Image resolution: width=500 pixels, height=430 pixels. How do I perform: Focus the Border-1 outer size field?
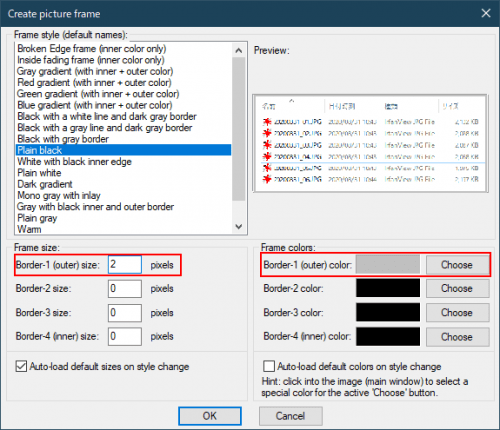pos(125,265)
